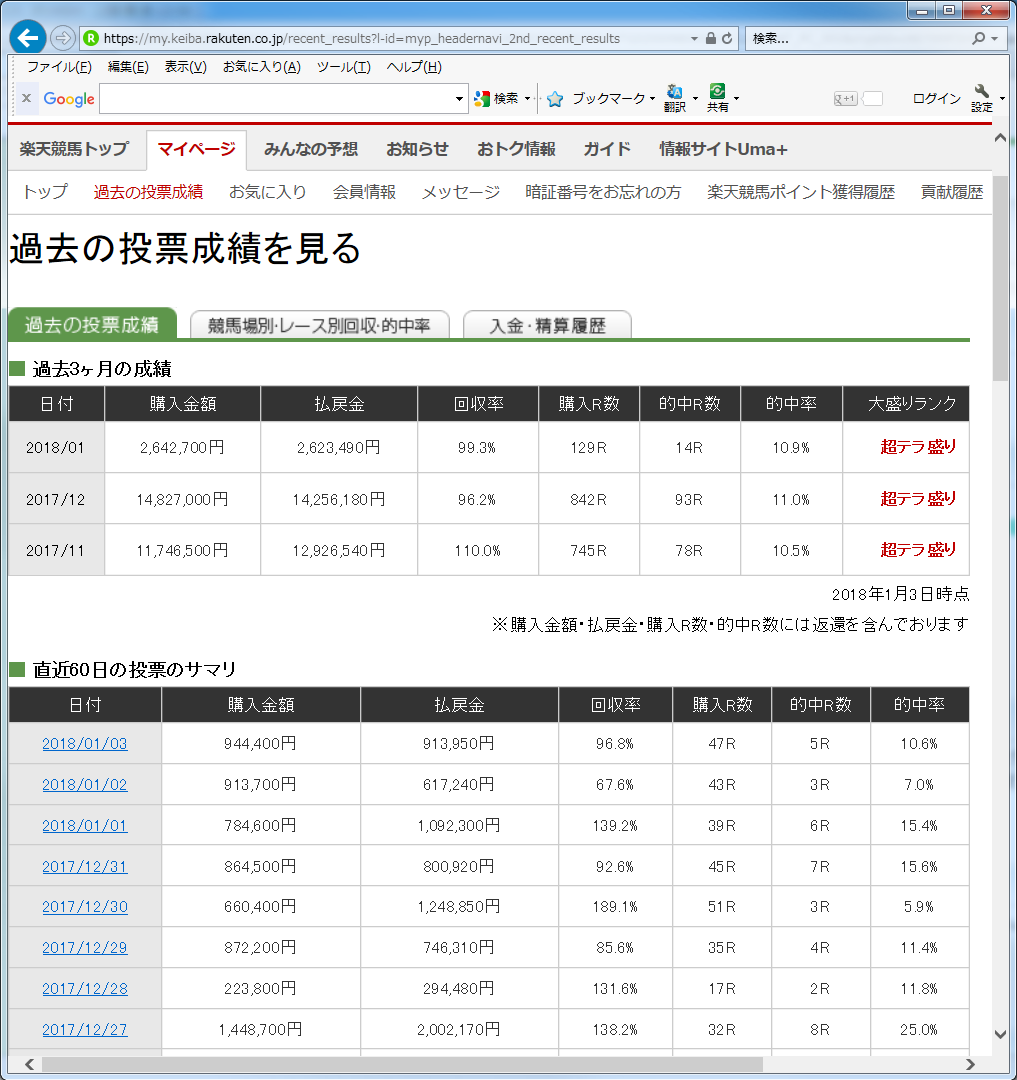Expand the ブックマーク dropdown arrow
This screenshot has width=1017, height=1080.
tap(652, 98)
